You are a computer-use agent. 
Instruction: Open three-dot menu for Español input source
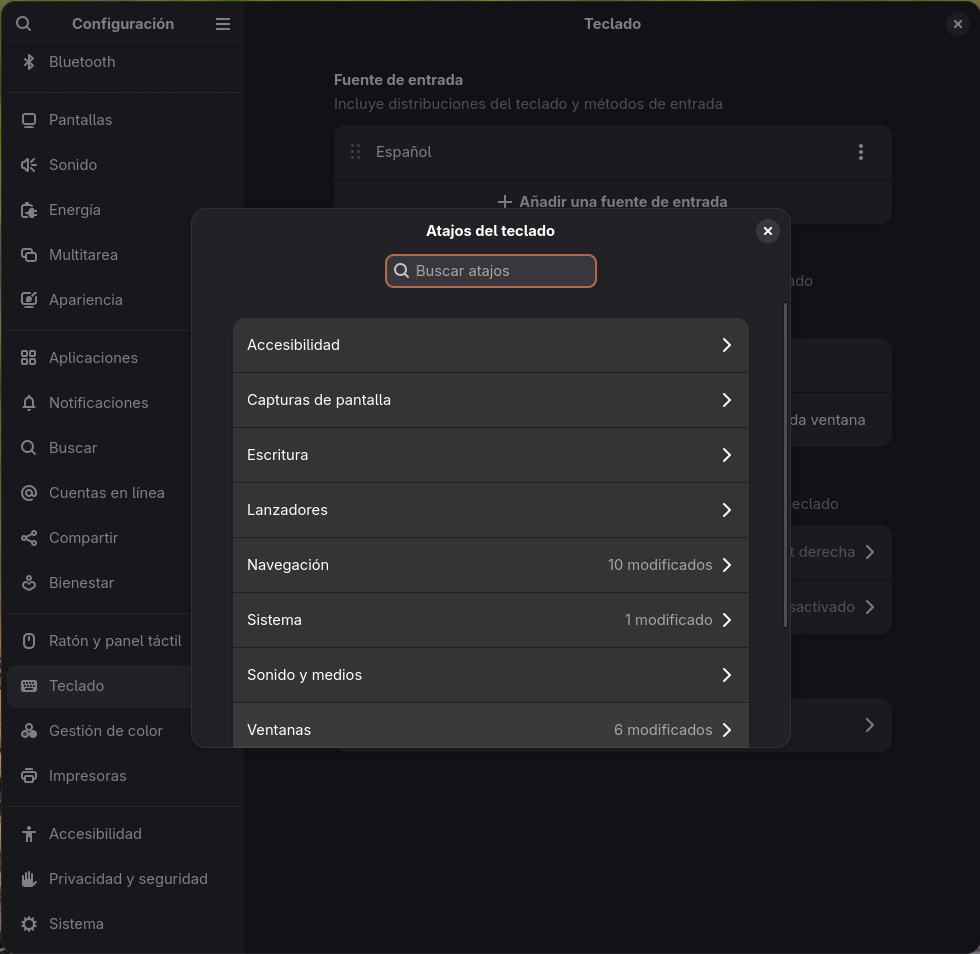tap(860, 152)
